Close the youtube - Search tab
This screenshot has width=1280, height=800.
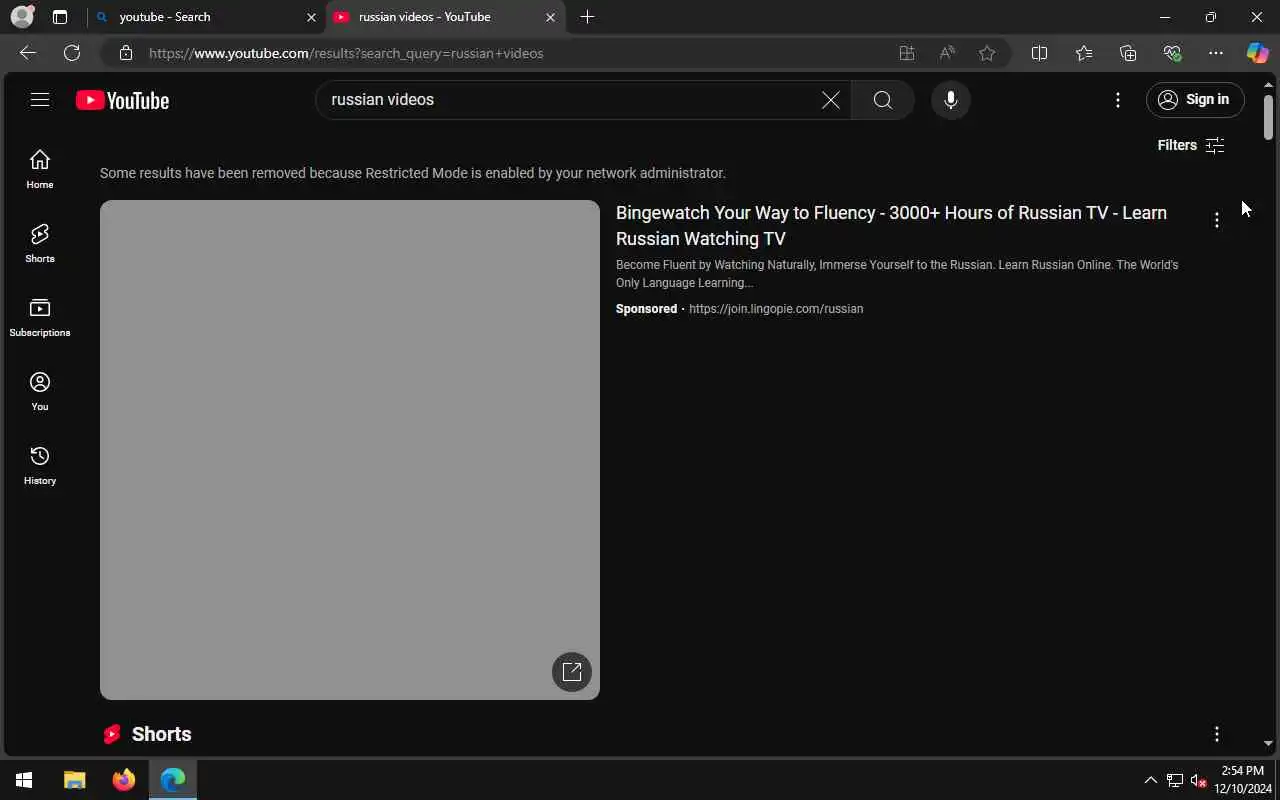(x=311, y=17)
